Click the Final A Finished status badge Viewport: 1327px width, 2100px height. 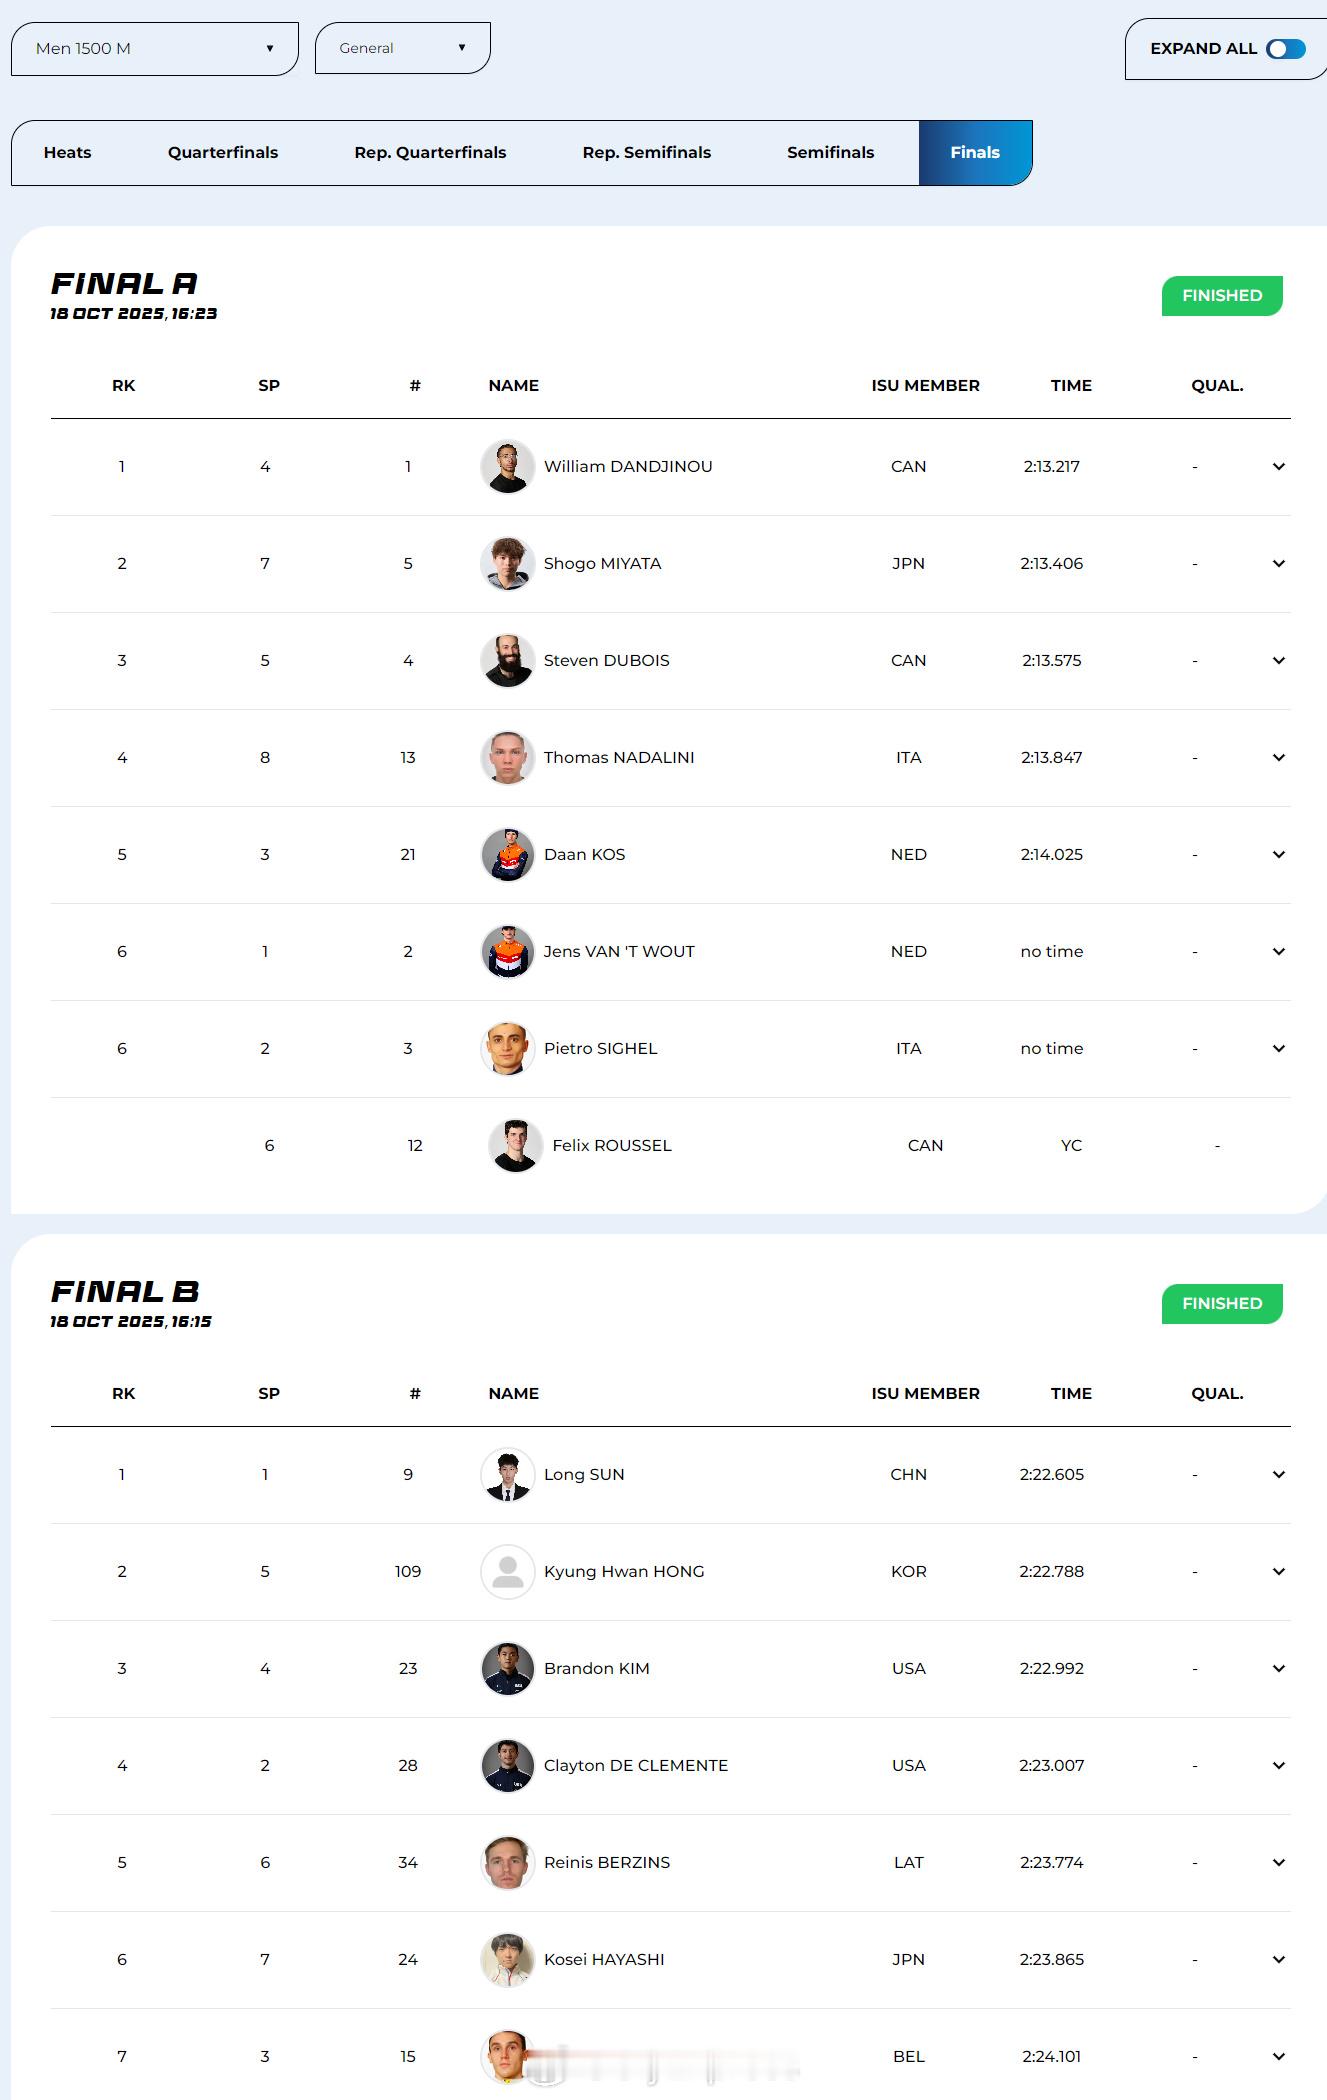pyautogui.click(x=1221, y=296)
